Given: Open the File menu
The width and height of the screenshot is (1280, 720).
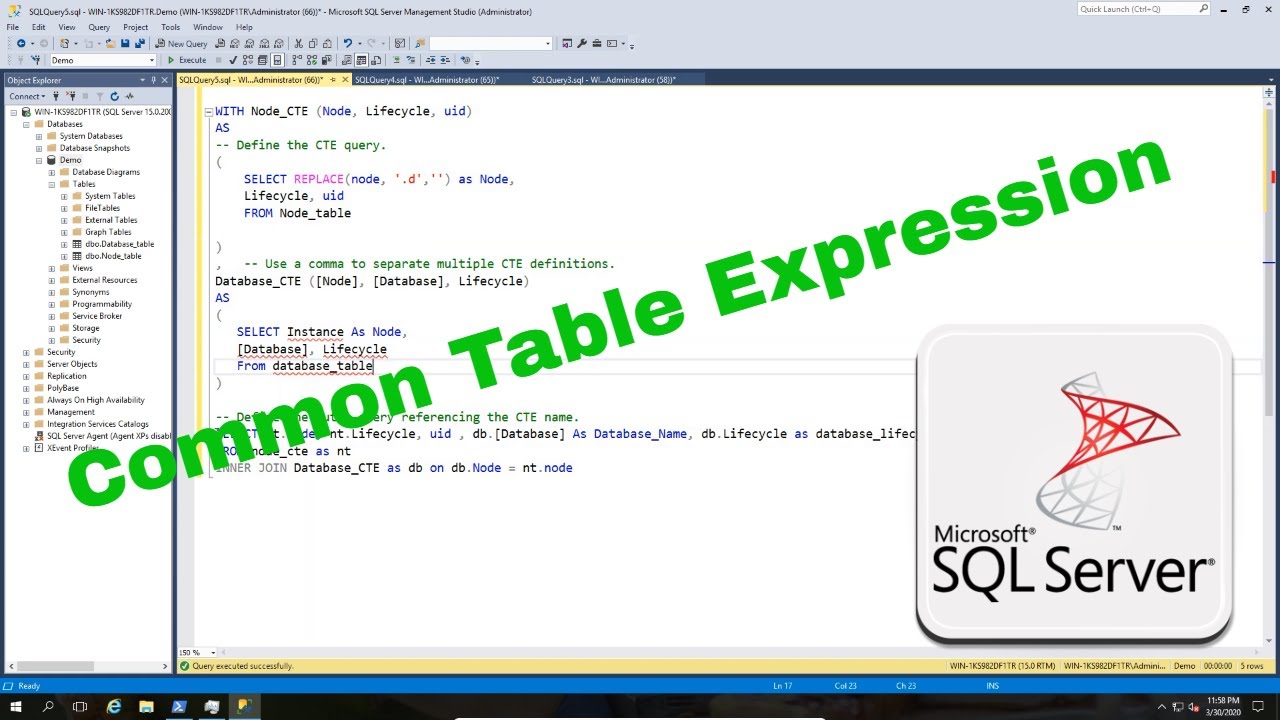Looking at the screenshot, I should click(13, 27).
